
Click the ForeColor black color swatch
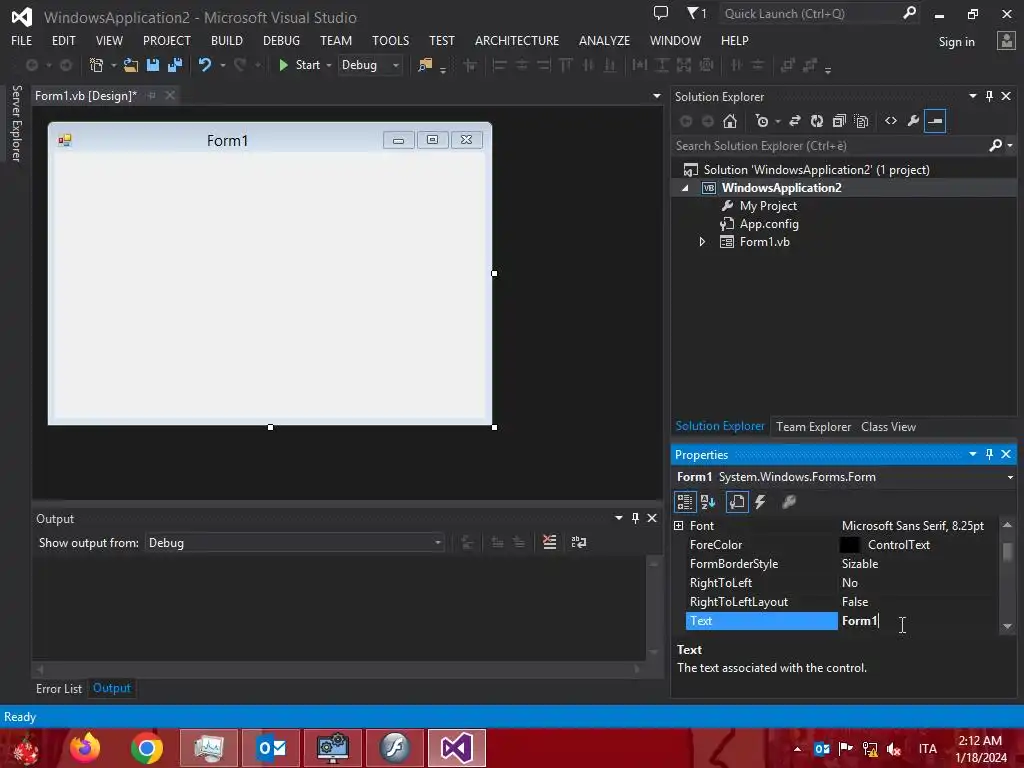point(849,545)
